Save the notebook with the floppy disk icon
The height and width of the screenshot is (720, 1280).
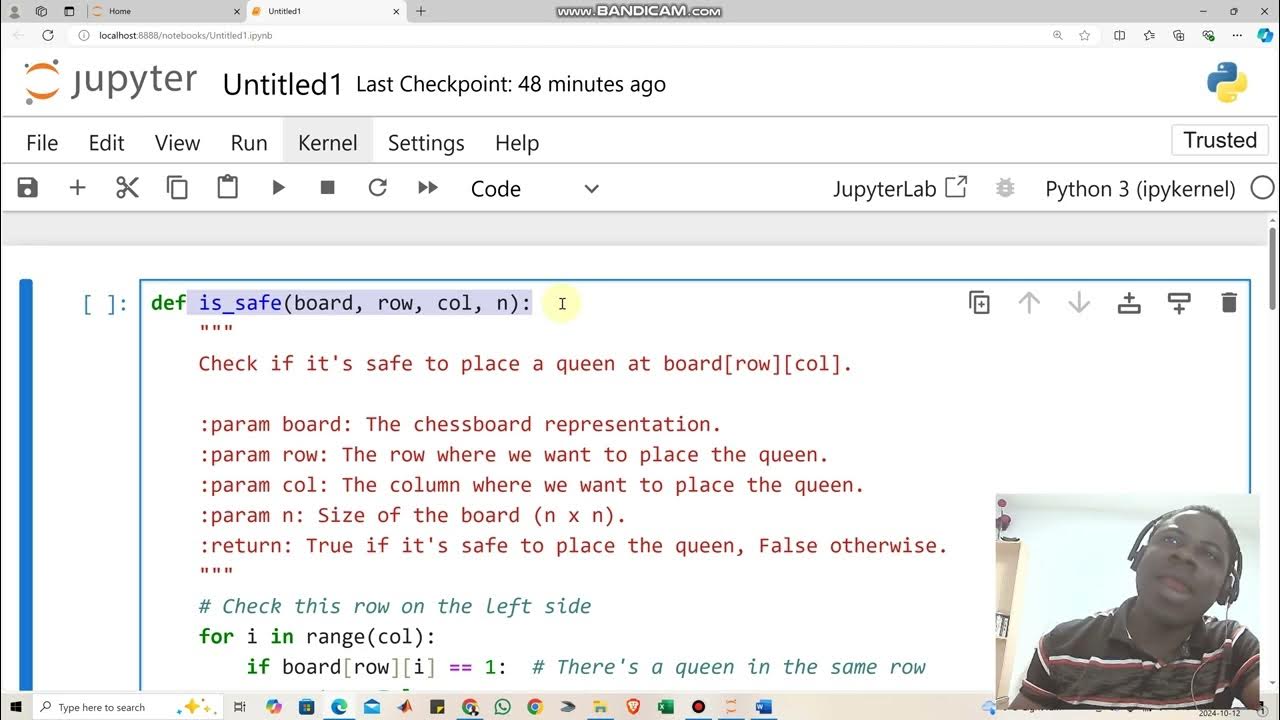click(27, 188)
